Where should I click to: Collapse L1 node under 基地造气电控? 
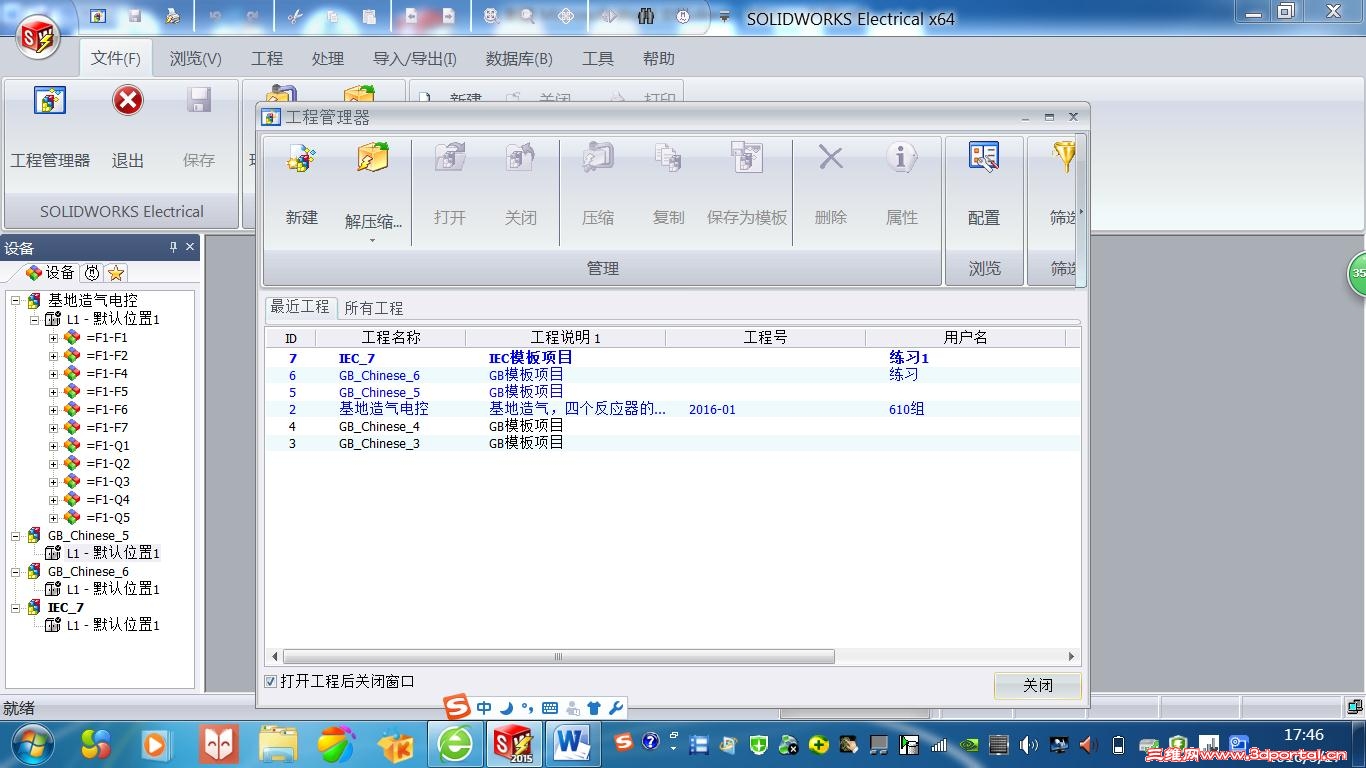click(34, 319)
